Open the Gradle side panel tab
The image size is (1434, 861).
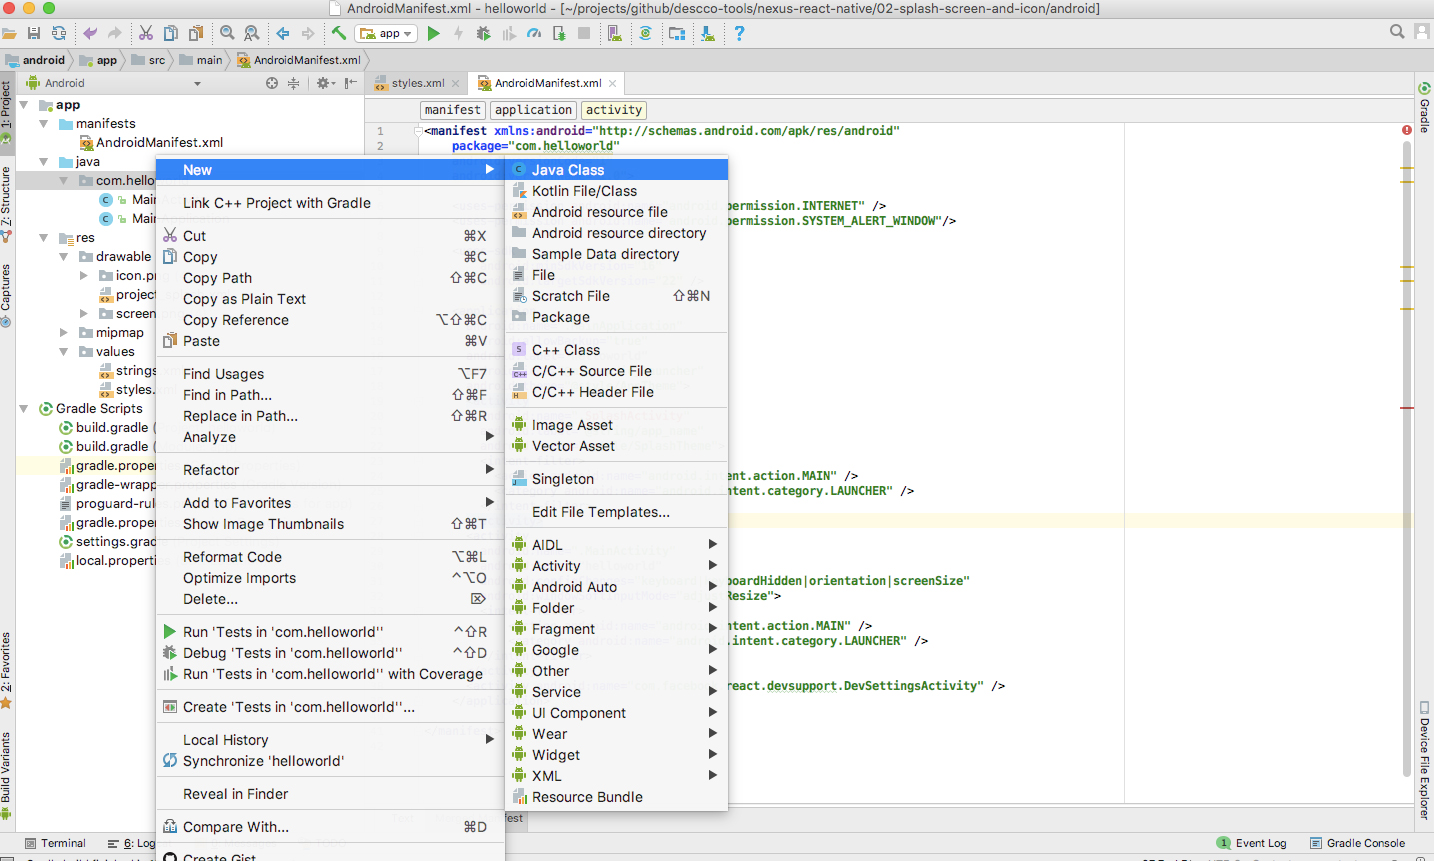point(1424,108)
